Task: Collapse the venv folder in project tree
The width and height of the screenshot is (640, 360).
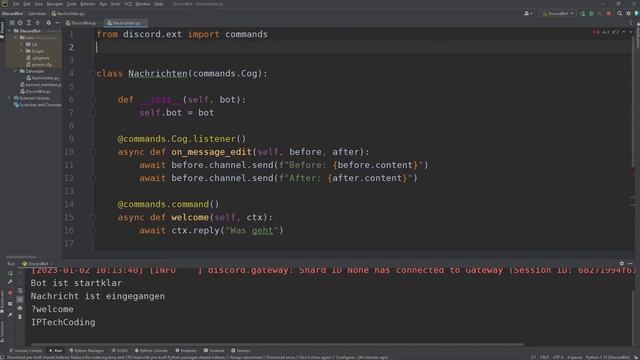Action: (16, 38)
